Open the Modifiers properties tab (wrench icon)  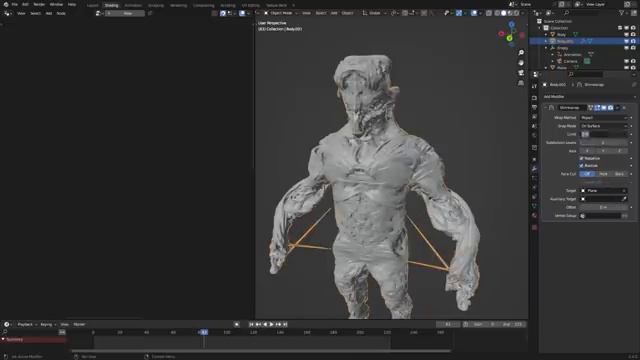tap(534, 169)
